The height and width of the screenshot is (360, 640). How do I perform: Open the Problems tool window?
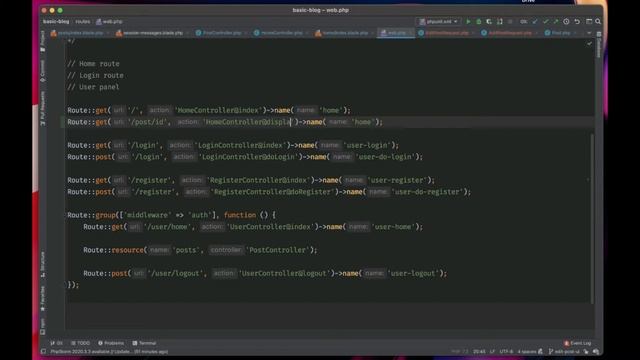tap(111, 343)
